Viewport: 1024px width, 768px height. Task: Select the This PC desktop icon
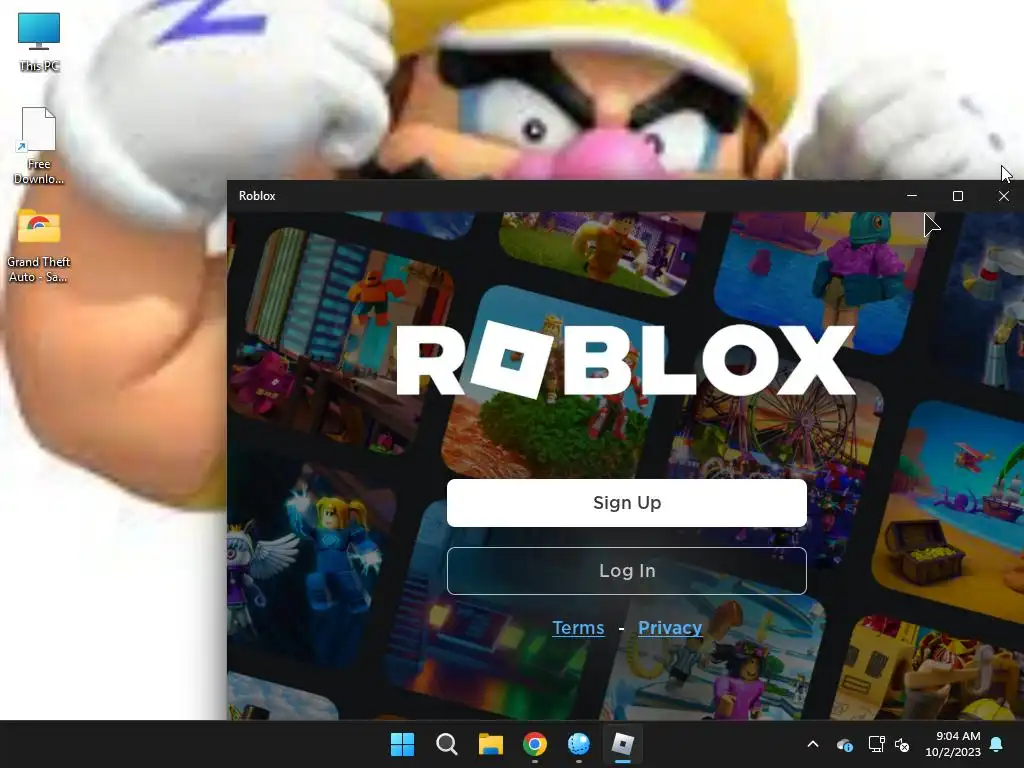(x=39, y=42)
